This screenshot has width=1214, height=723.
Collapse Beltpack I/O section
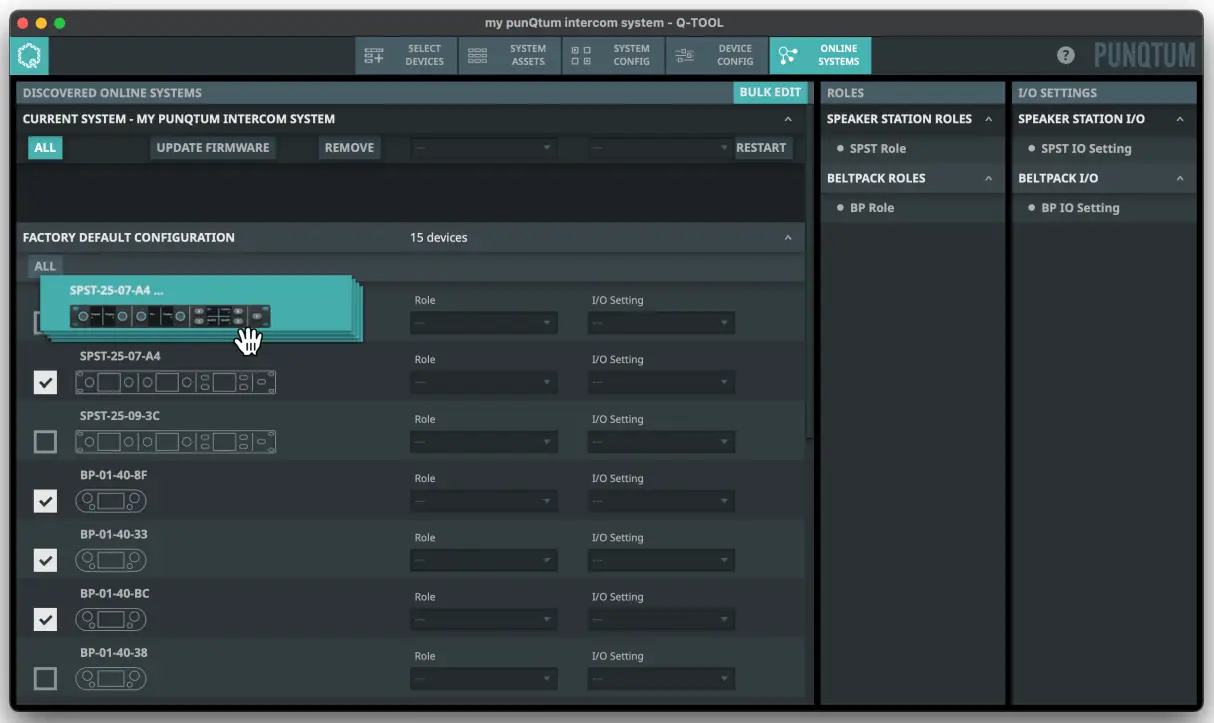point(1180,178)
